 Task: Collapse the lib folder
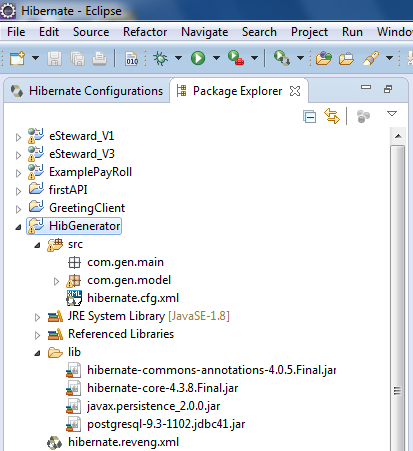coord(37,353)
